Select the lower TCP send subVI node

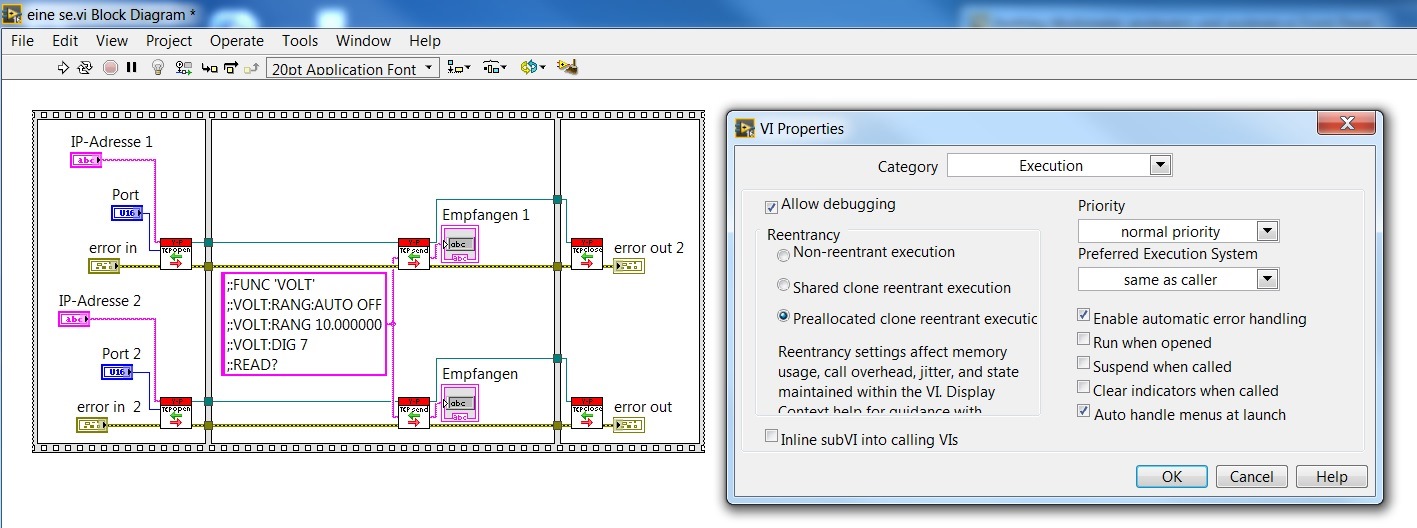(414, 412)
